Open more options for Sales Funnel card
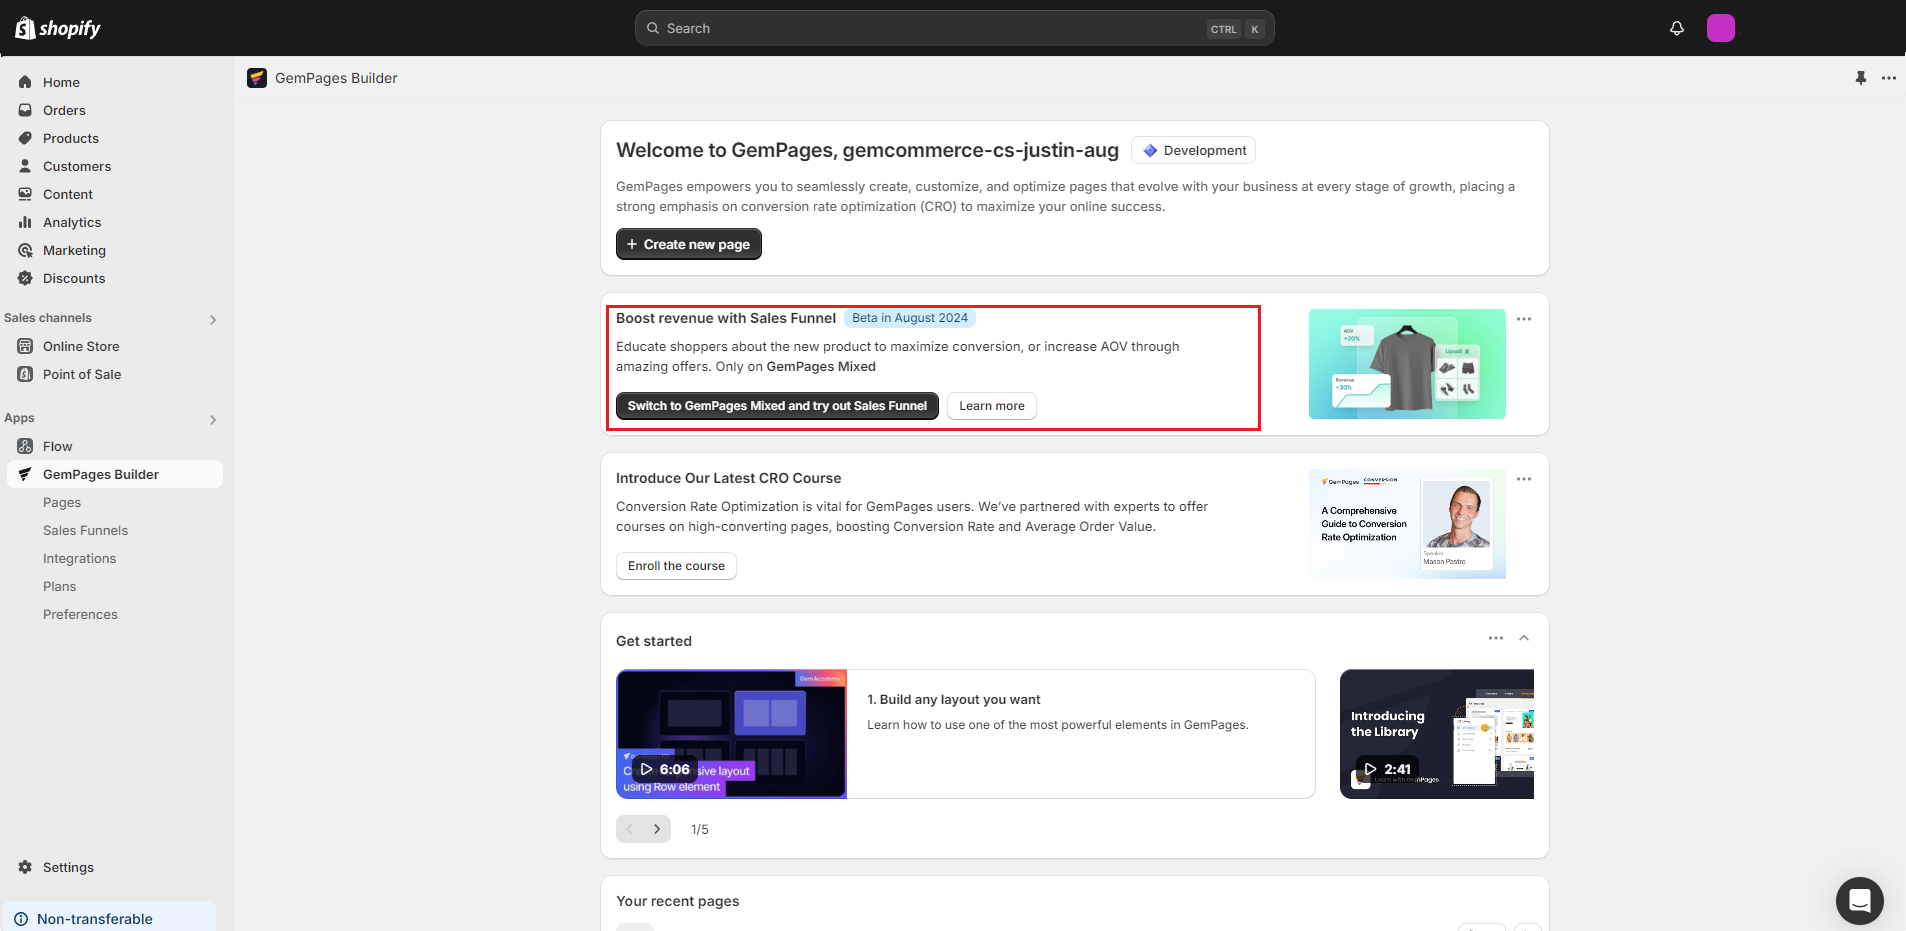Screen dimensions: 1906x931 pos(1523,319)
